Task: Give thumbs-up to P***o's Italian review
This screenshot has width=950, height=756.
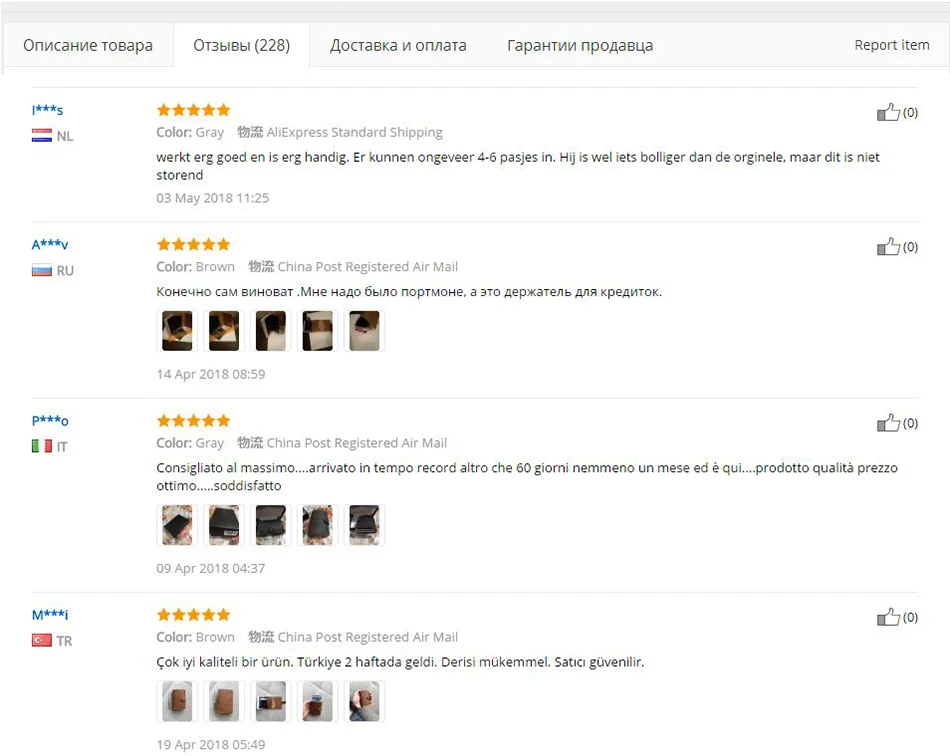Action: tap(888, 423)
